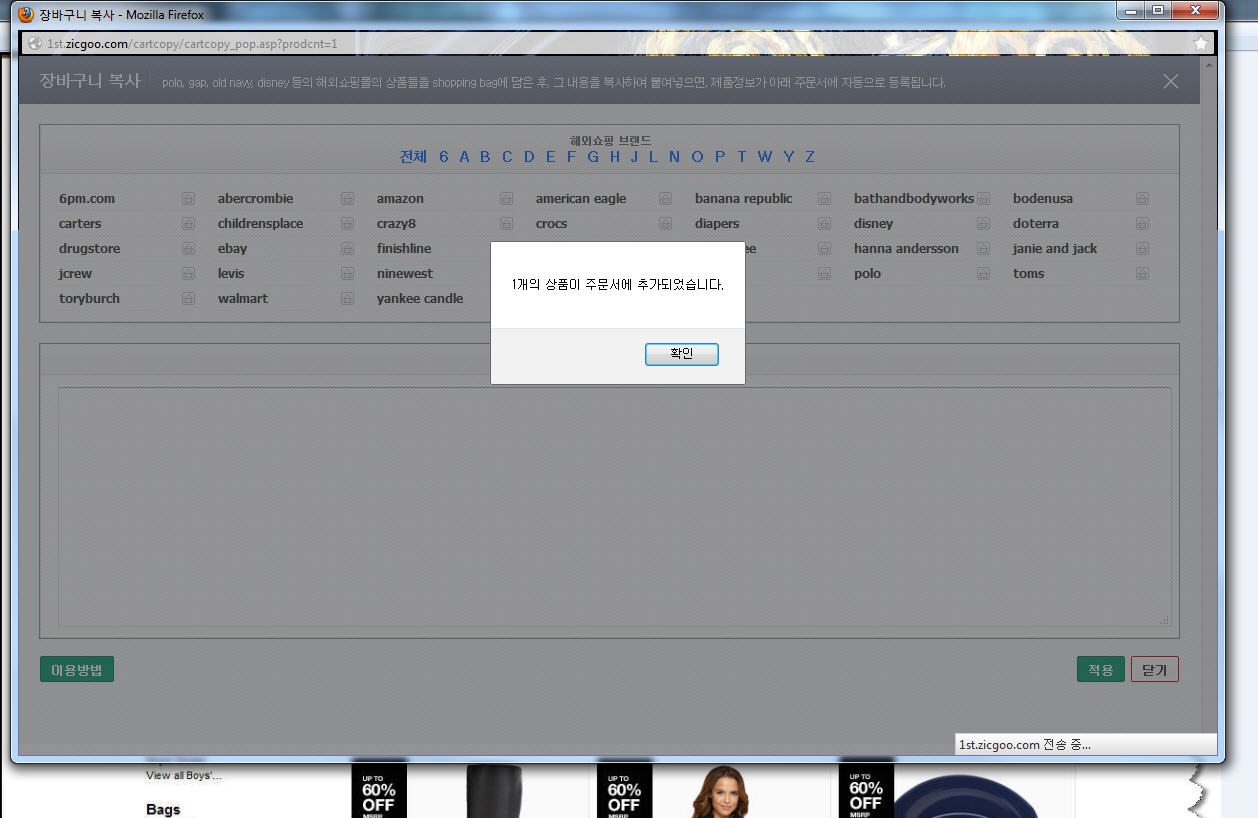Open the childrensplace brand name link
Screen dimensions: 1258x818
[260, 223]
